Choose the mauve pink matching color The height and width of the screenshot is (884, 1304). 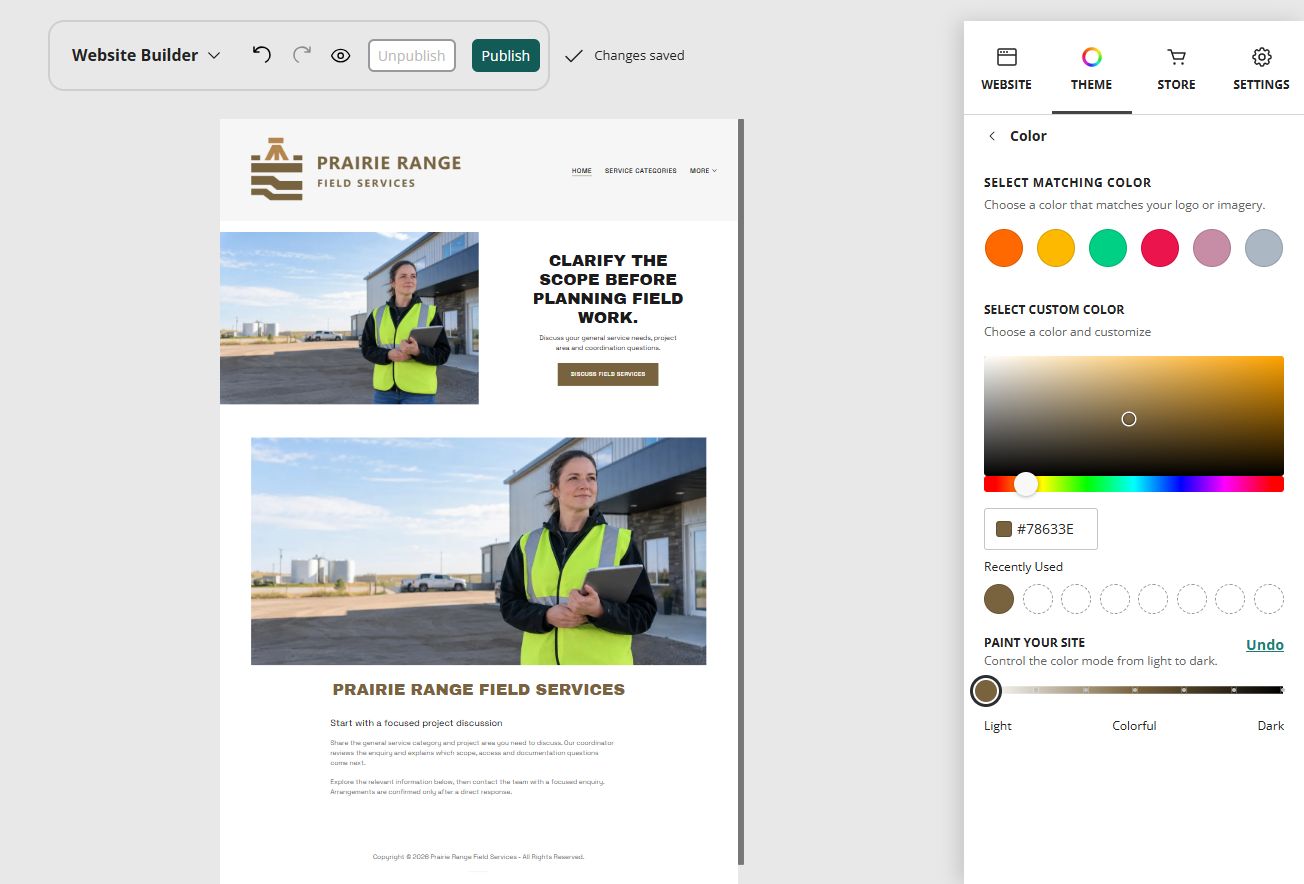1212,248
